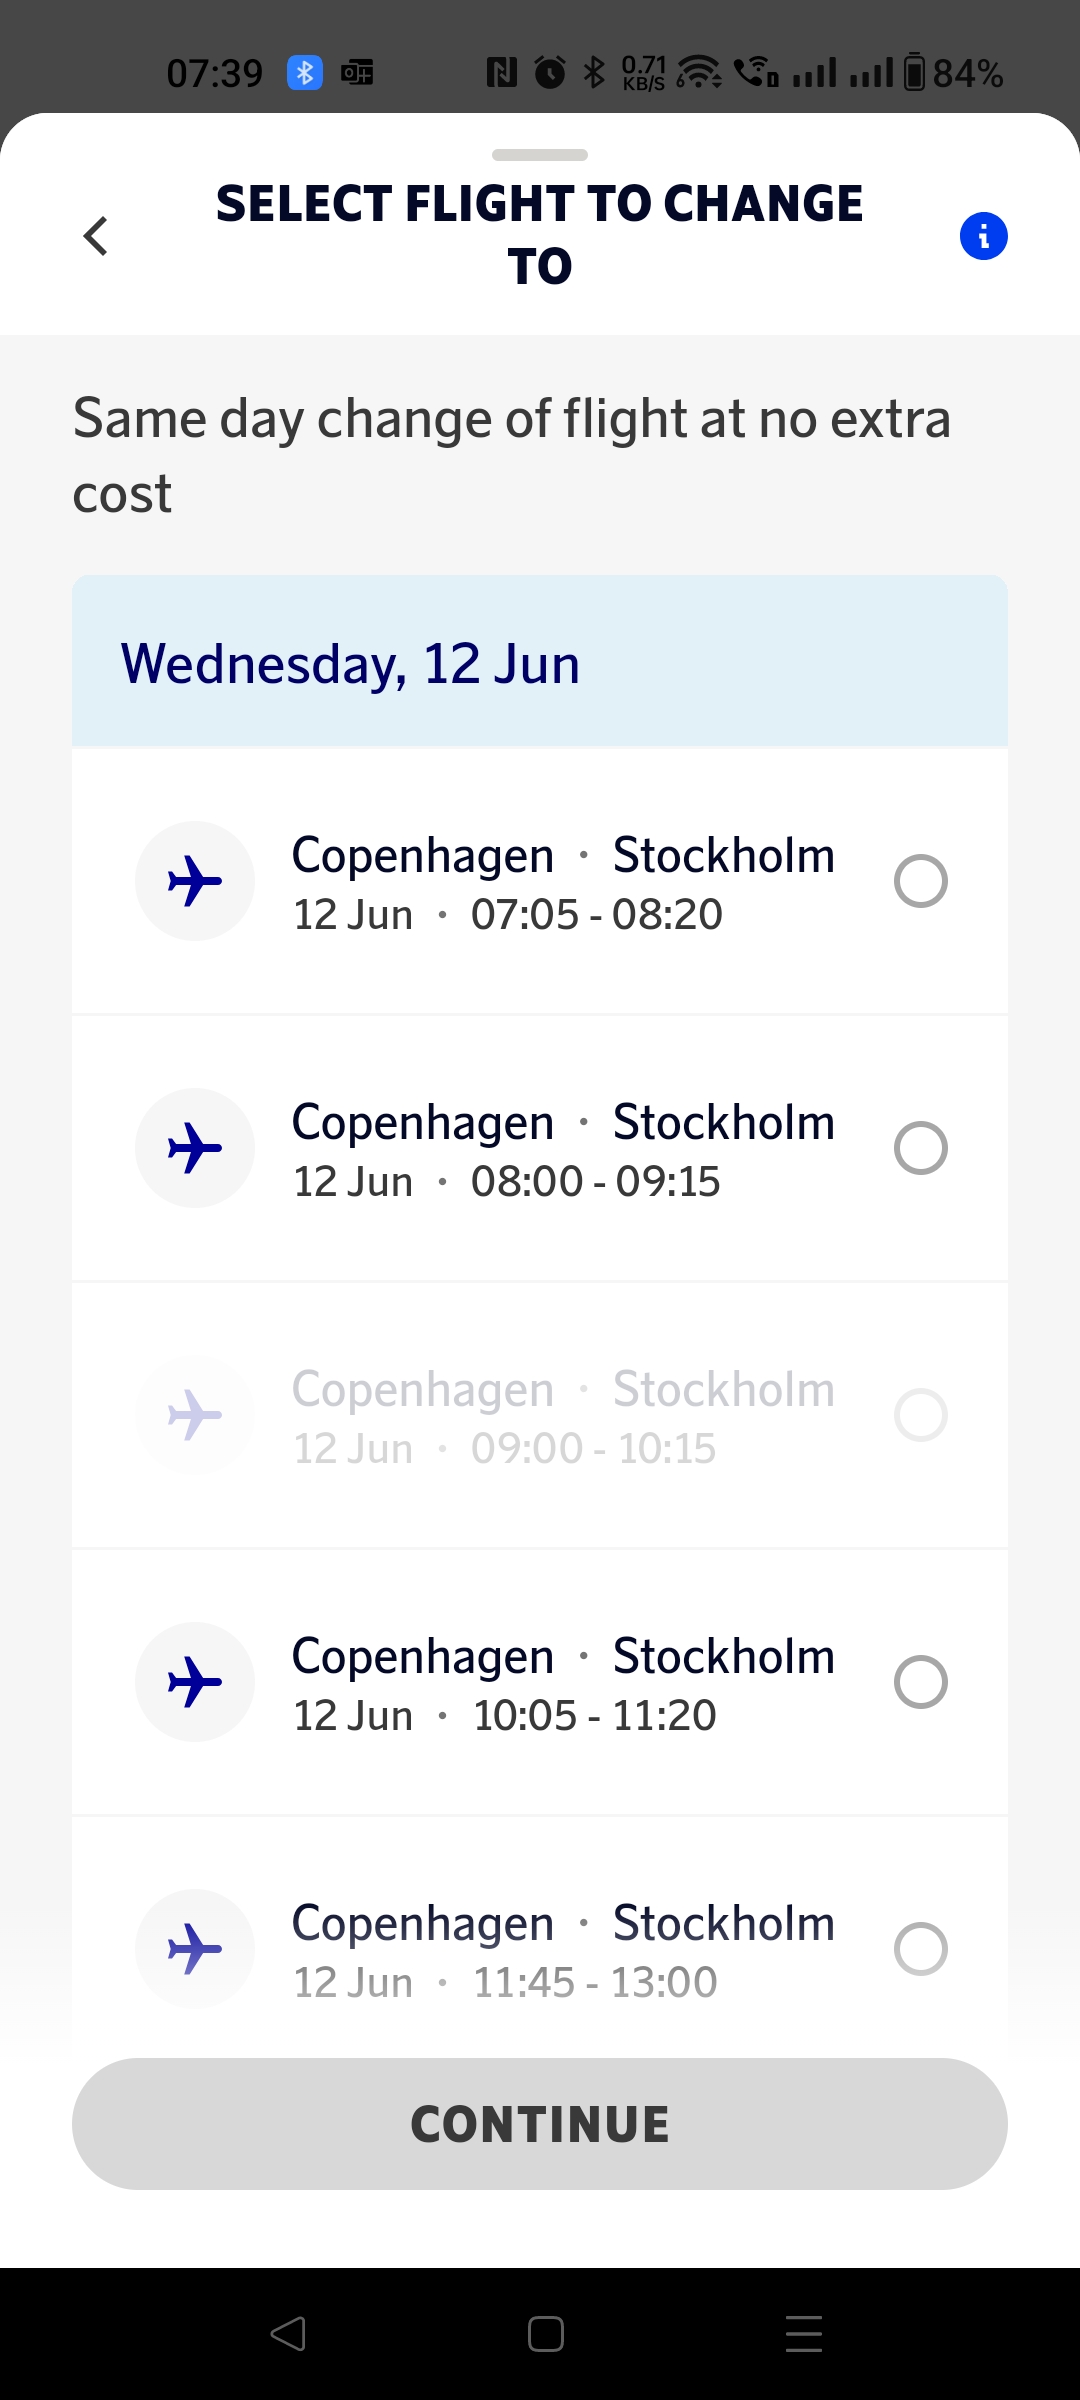The width and height of the screenshot is (1080, 2400).
Task: Tap the disabled 09:00 - 10:15 flight radio
Action: [x=920, y=1415]
